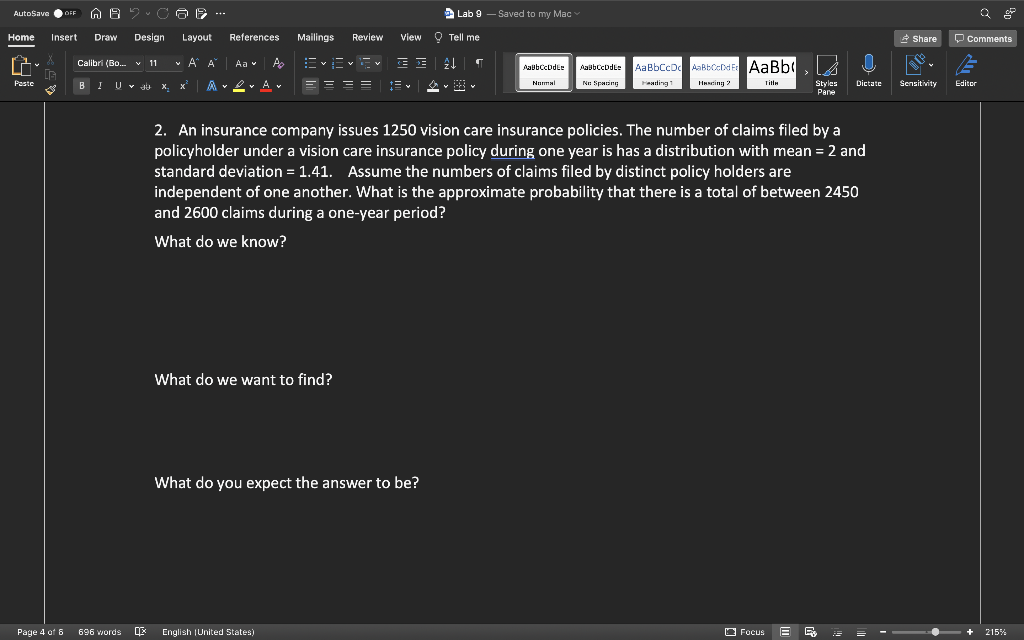Decrease font size with small A
The image size is (1024, 640).
[212, 63]
